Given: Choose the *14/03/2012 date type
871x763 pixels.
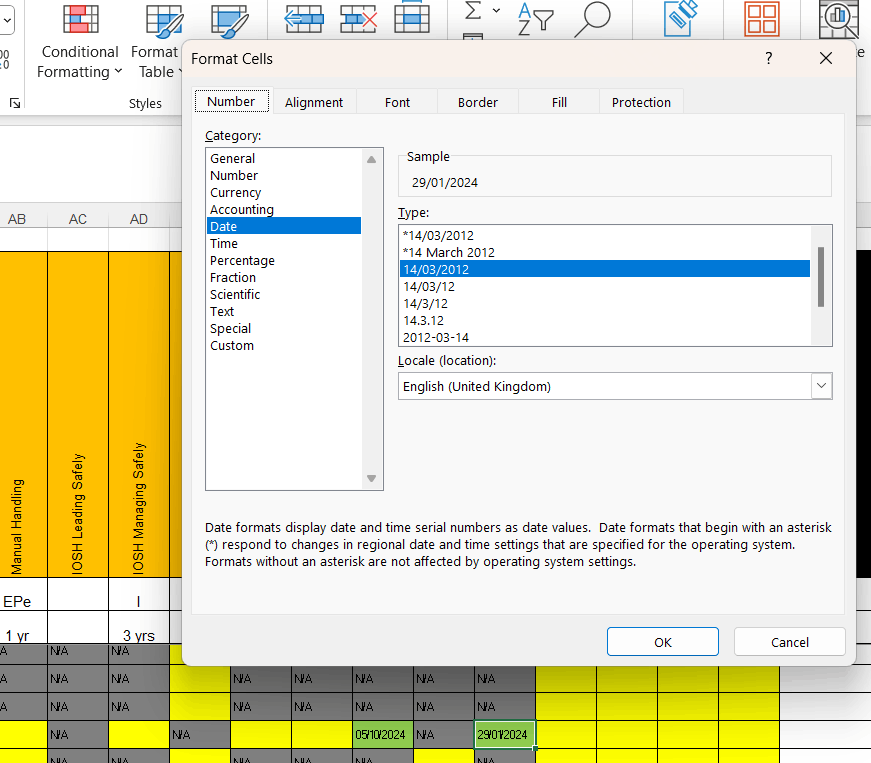Looking at the screenshot, I should [605, 235].
